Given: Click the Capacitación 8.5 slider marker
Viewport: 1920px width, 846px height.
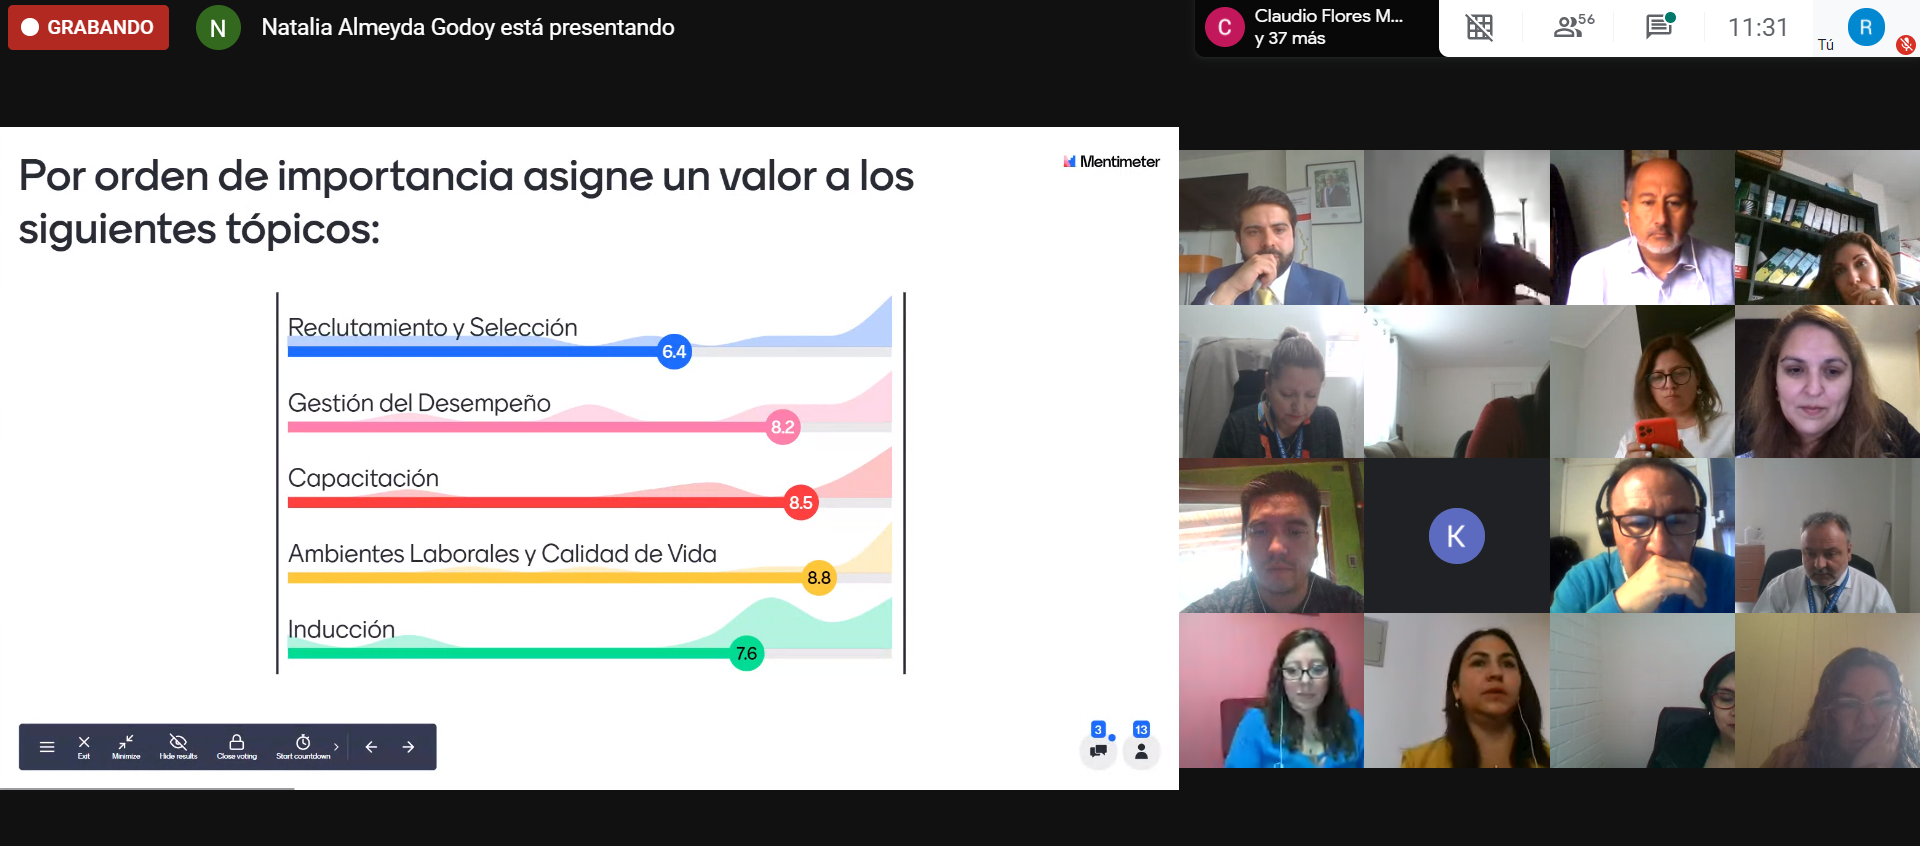Looking at the screenshot, I should click(x=801, y=502).
